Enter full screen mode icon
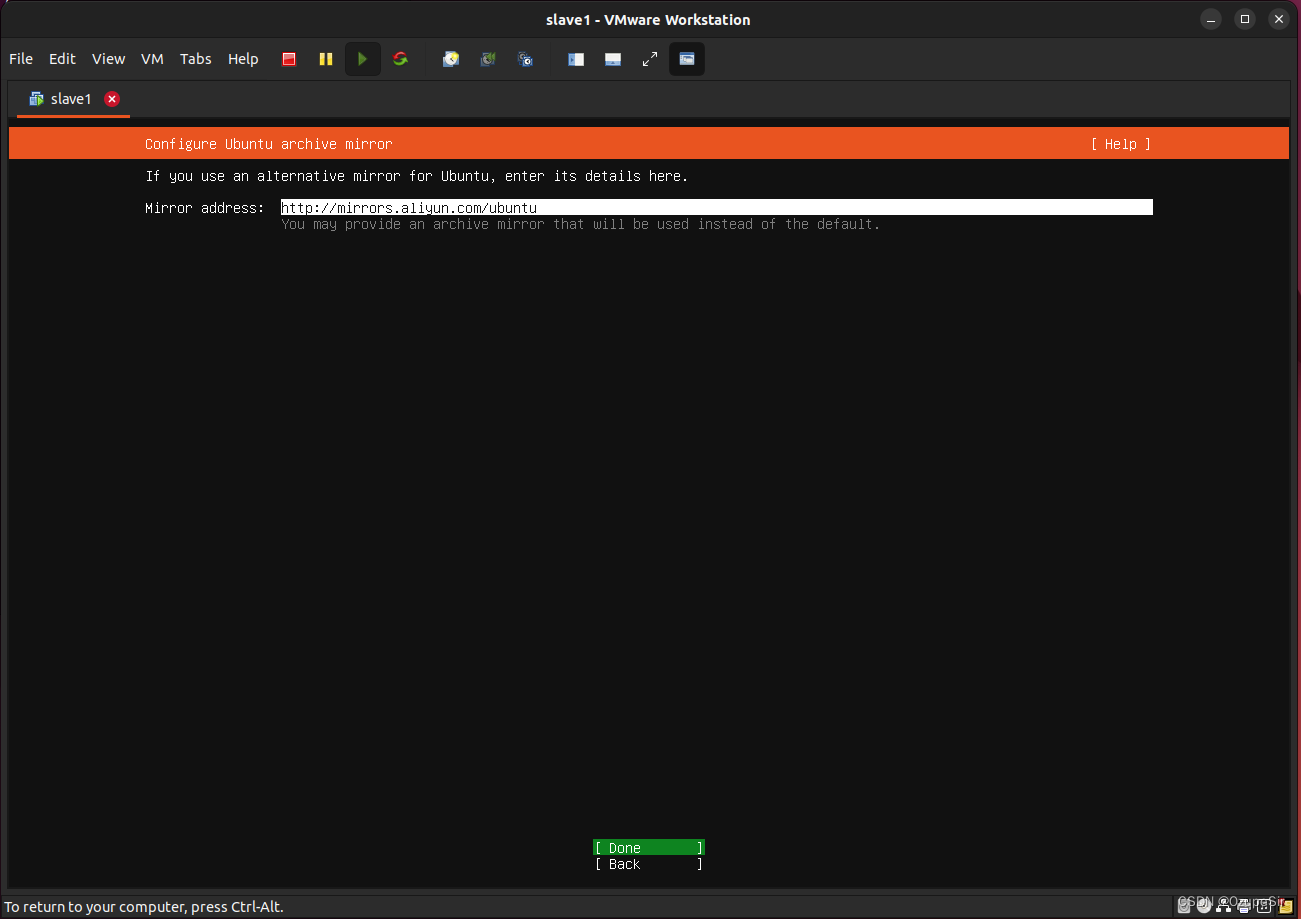1301x919 pixels. click(650, 59)
